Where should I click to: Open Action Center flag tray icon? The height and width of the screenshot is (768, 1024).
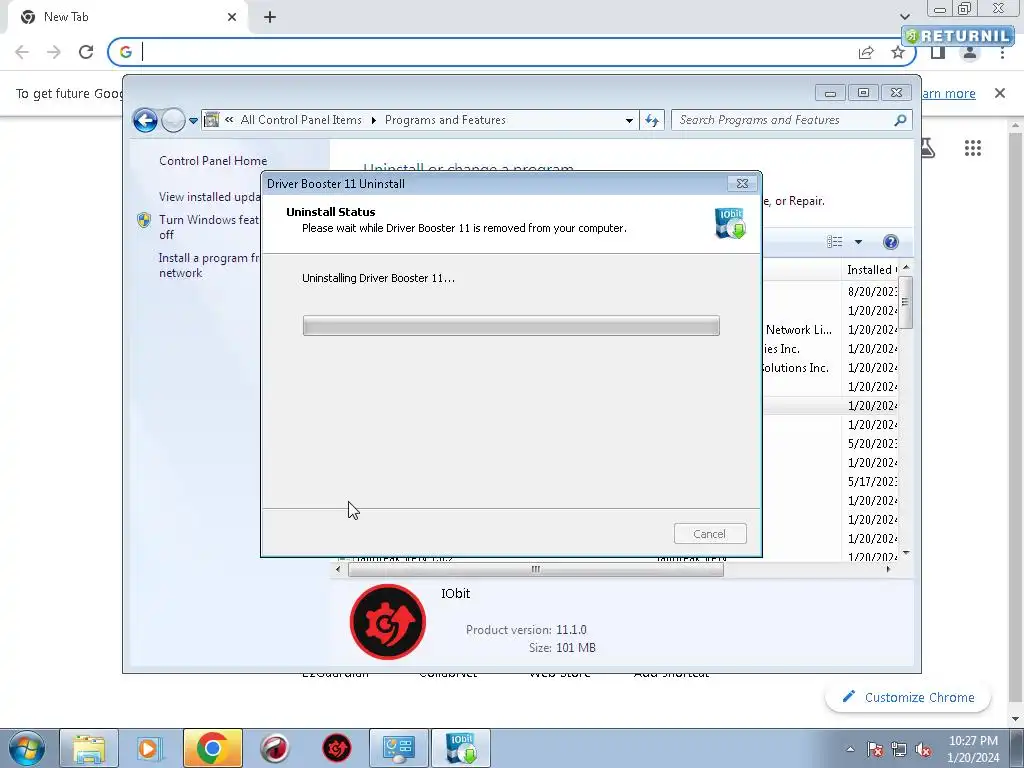pos(874,749)
